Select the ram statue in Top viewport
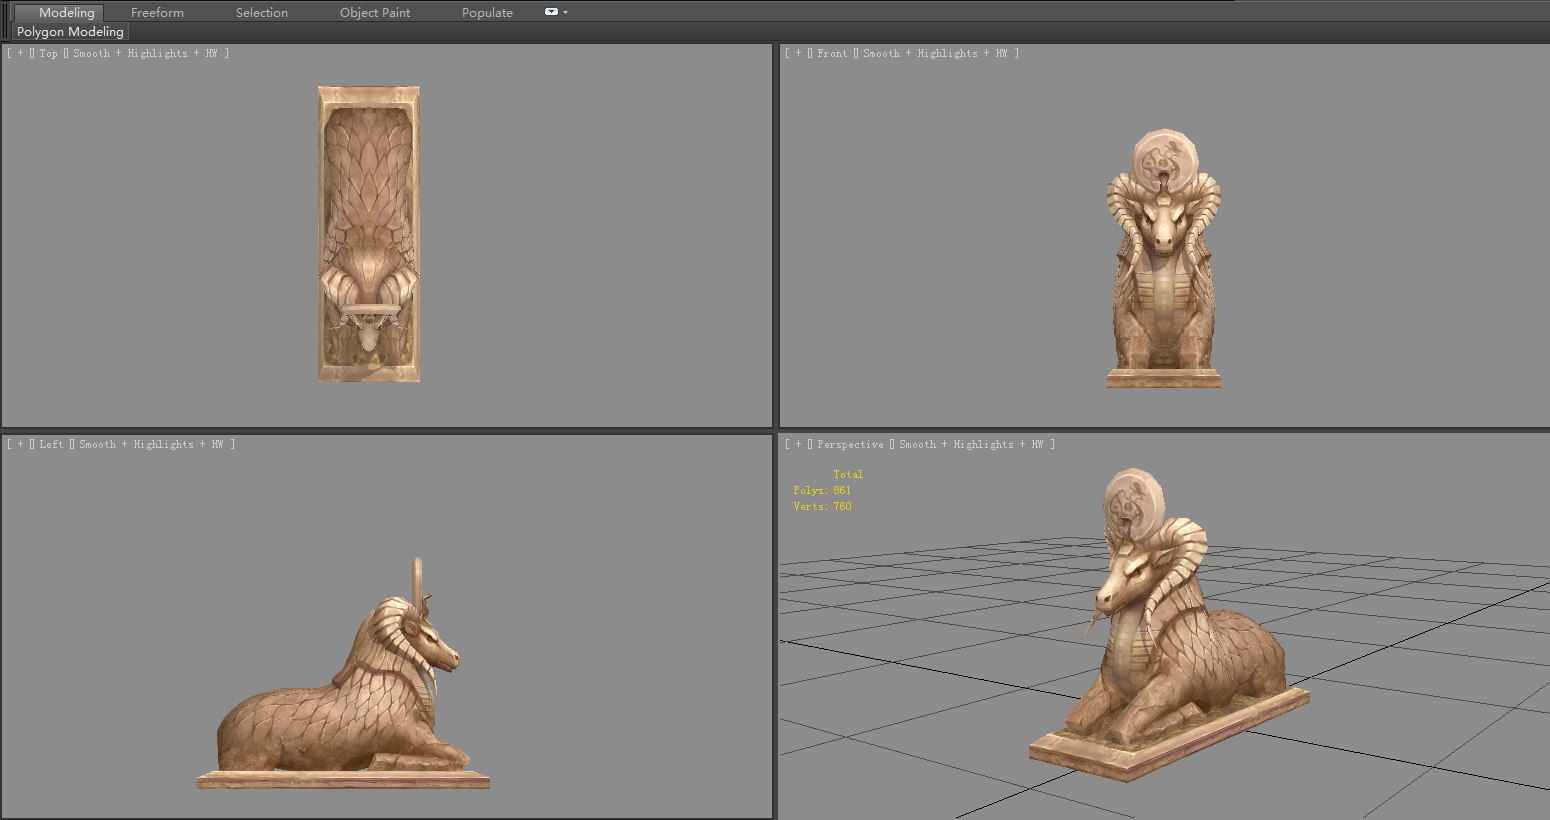This screenshot has height=820, width=1550. (x=369, y=233)
